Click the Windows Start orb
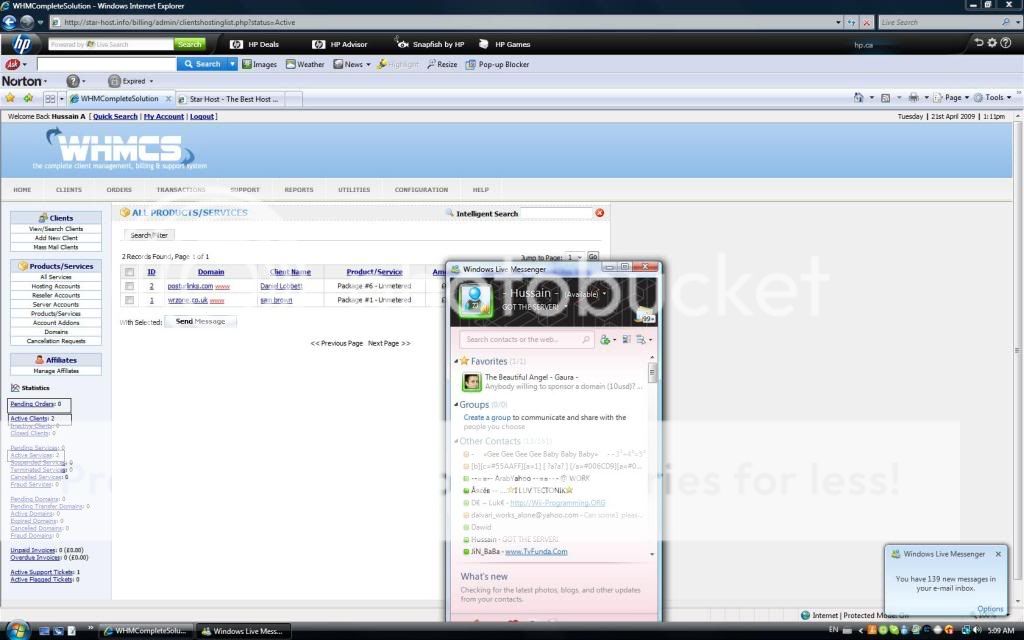The width and height of the screenshot is (1024, 640). click(18, 630)
